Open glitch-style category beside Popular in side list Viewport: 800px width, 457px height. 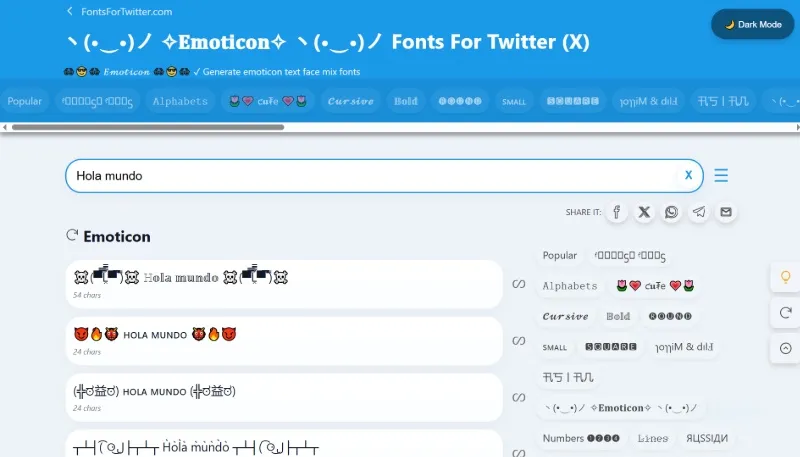point(630,255)
